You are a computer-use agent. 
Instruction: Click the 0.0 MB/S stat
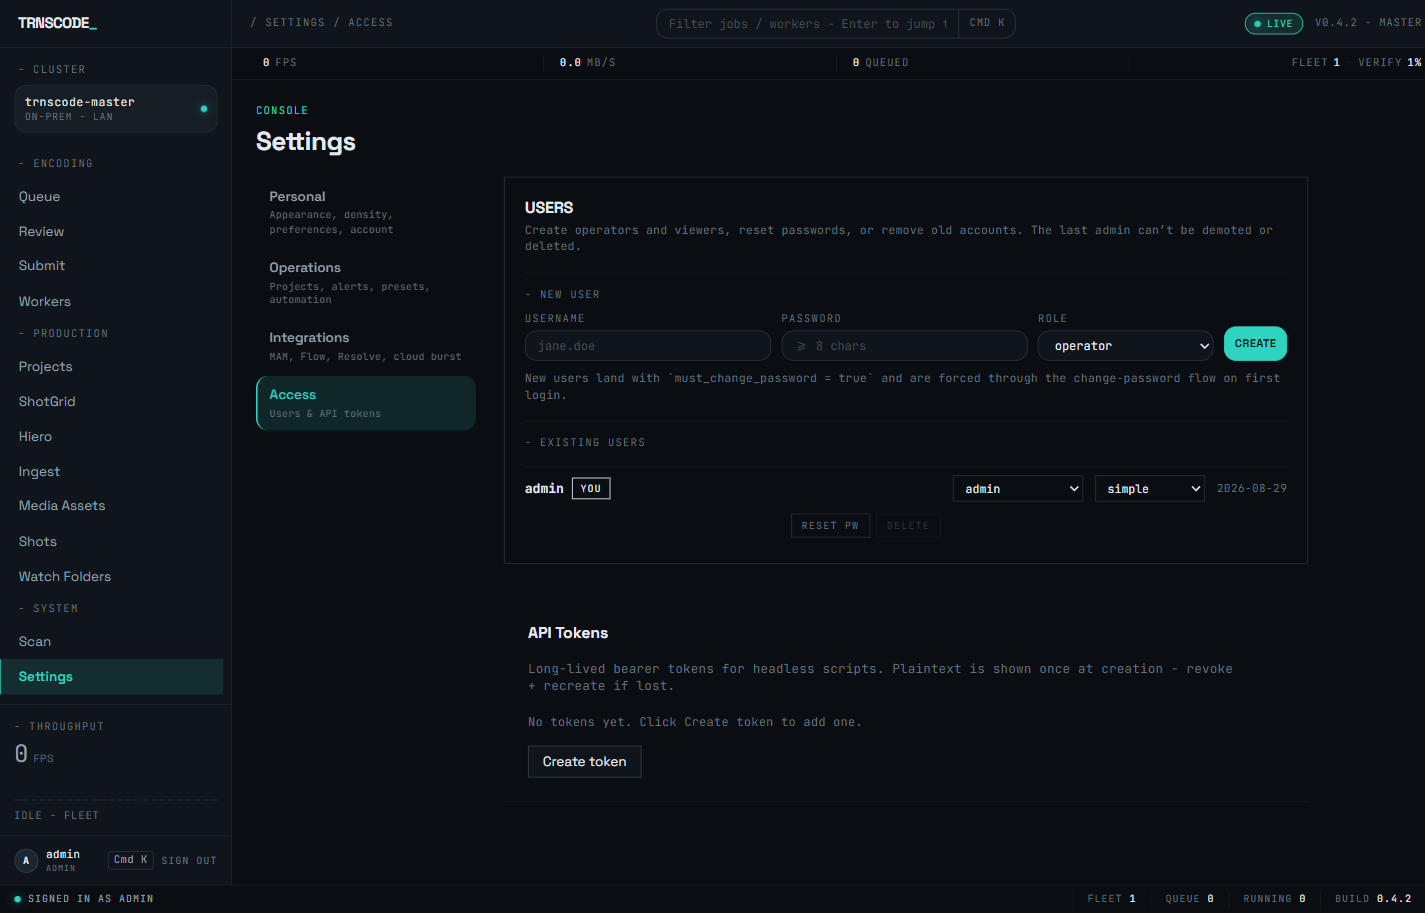click(x=587, y=62)
